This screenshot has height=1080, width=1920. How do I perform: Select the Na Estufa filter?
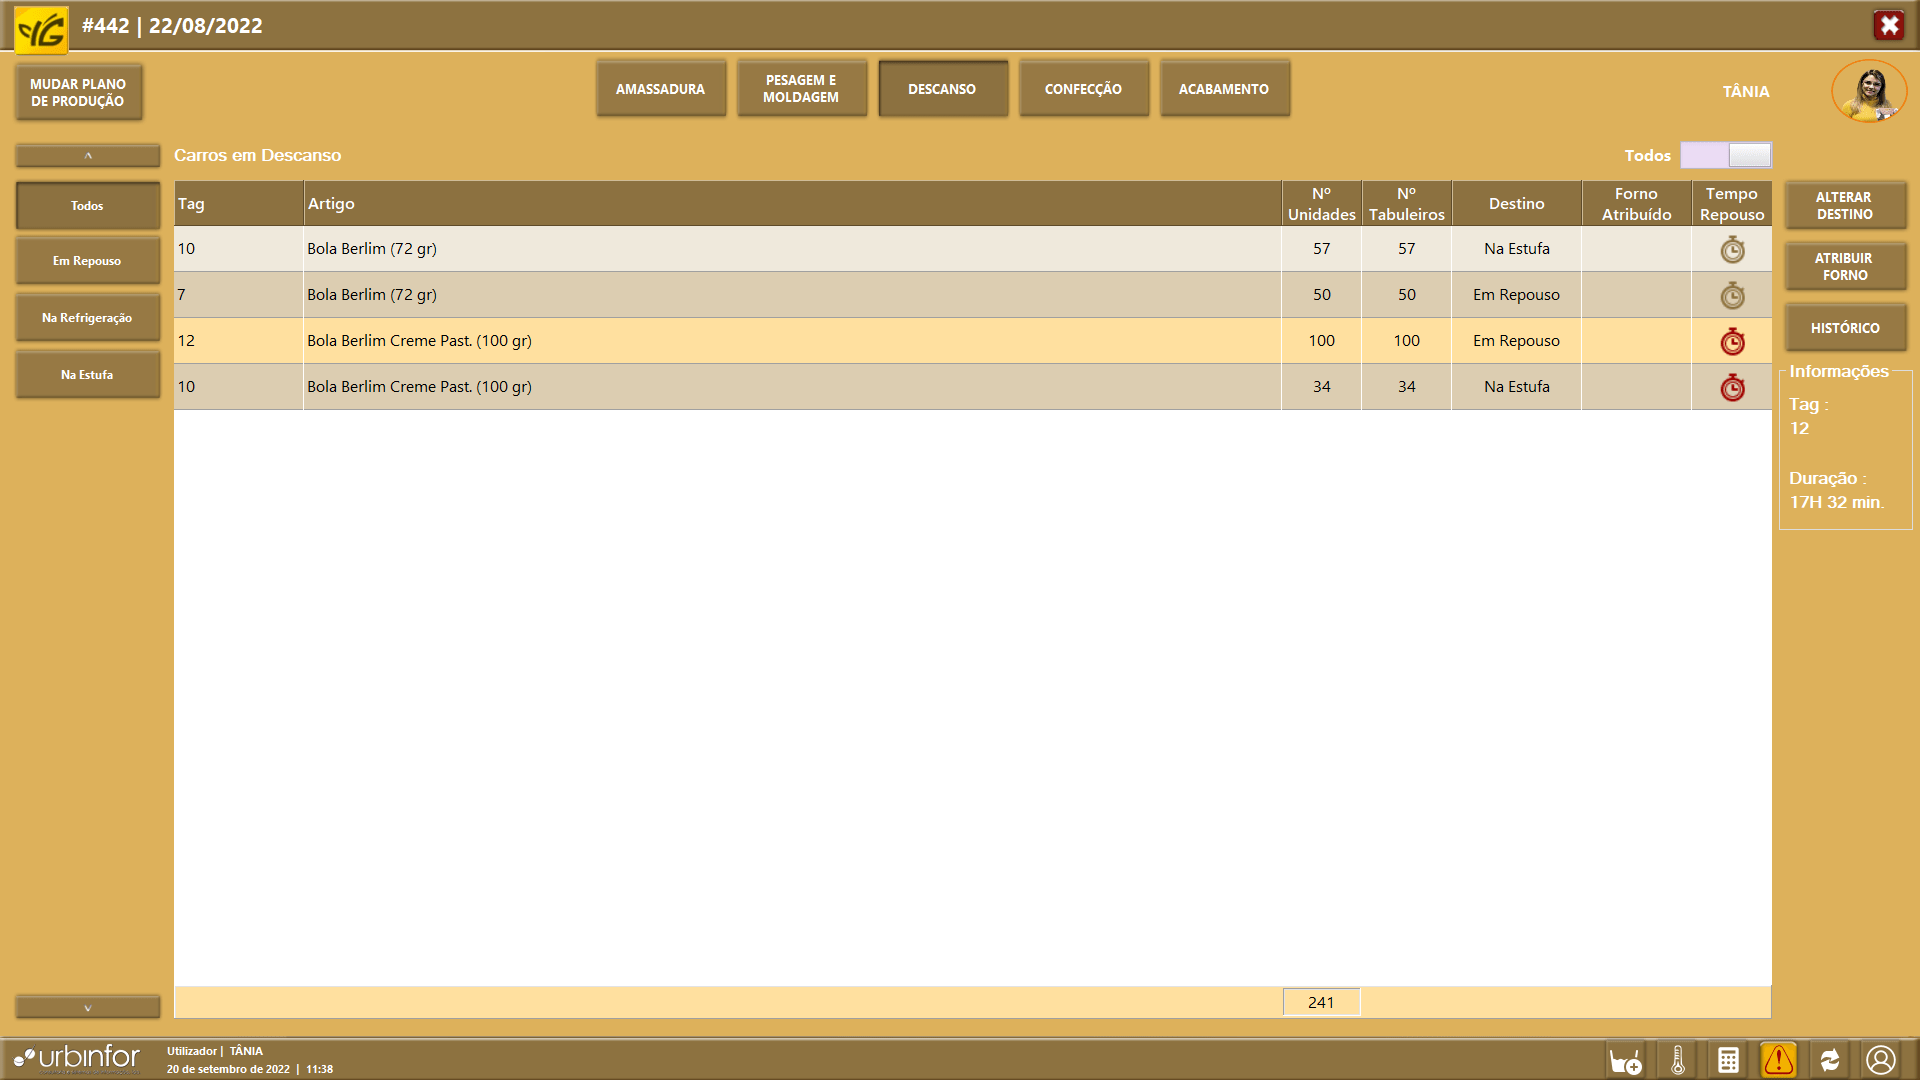87,375
